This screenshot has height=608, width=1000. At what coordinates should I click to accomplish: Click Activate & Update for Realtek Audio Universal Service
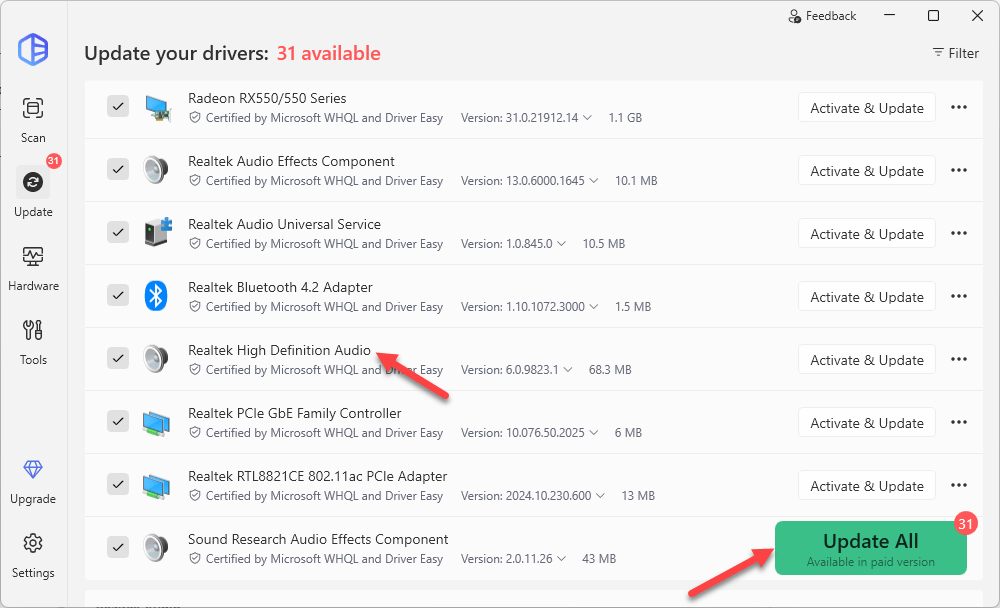[x=866, y=234]
